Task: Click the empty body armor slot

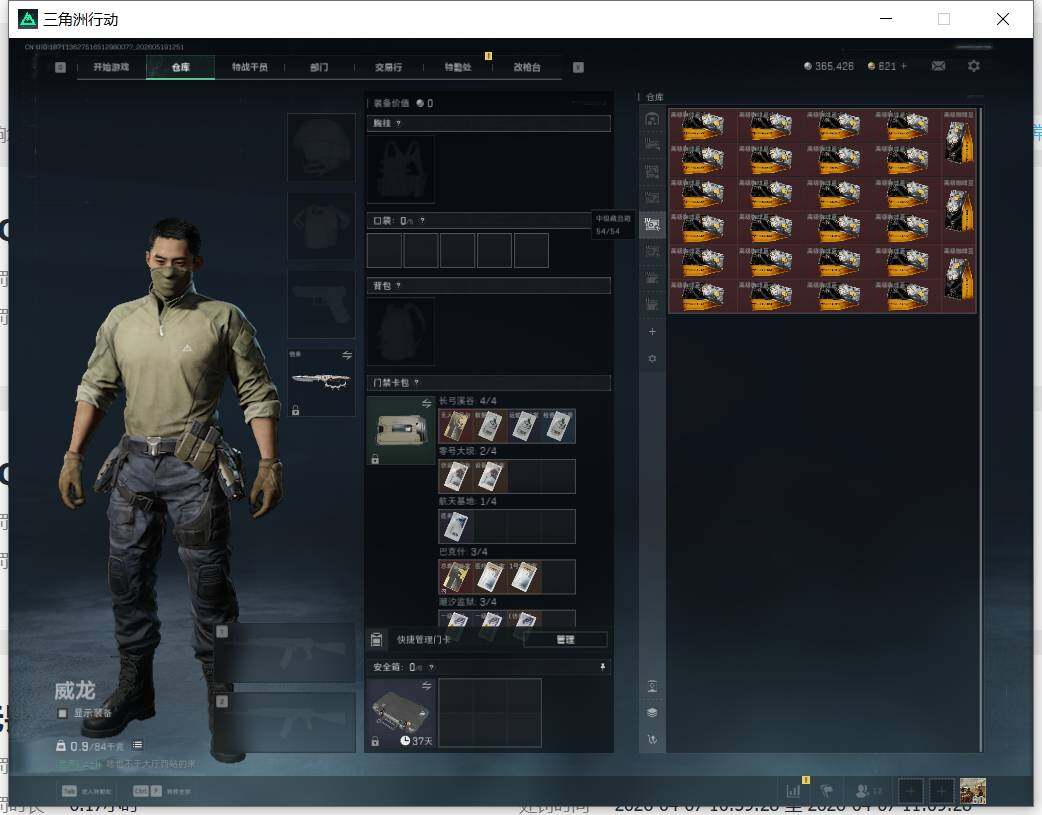Action: click(321, 227)
